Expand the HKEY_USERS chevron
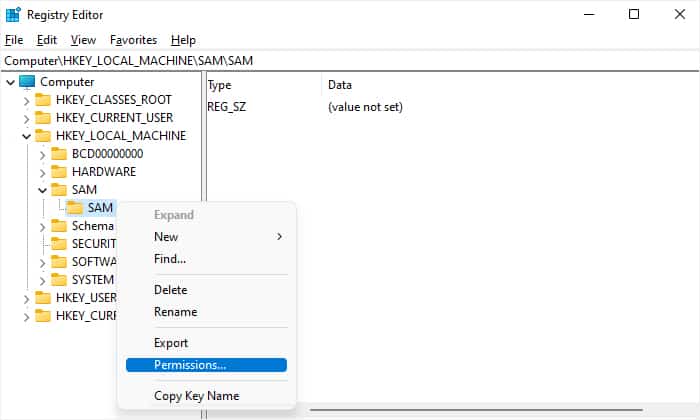This screenshot has height=420, width=700. (26, 299)
